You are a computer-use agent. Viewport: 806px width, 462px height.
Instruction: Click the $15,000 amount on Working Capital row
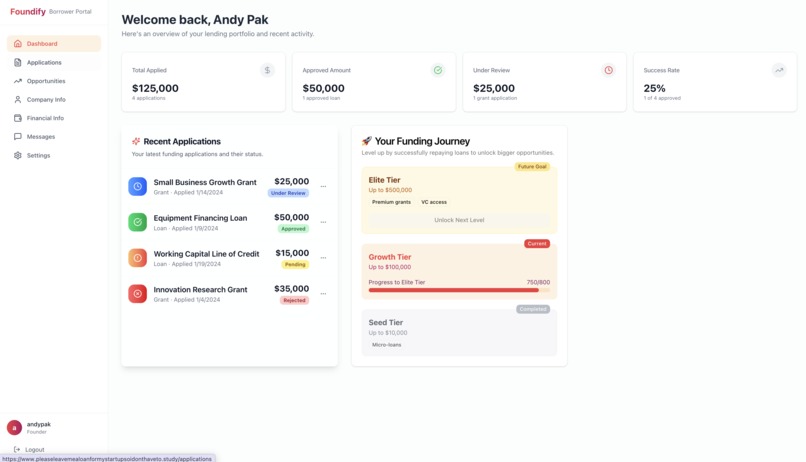292,253
